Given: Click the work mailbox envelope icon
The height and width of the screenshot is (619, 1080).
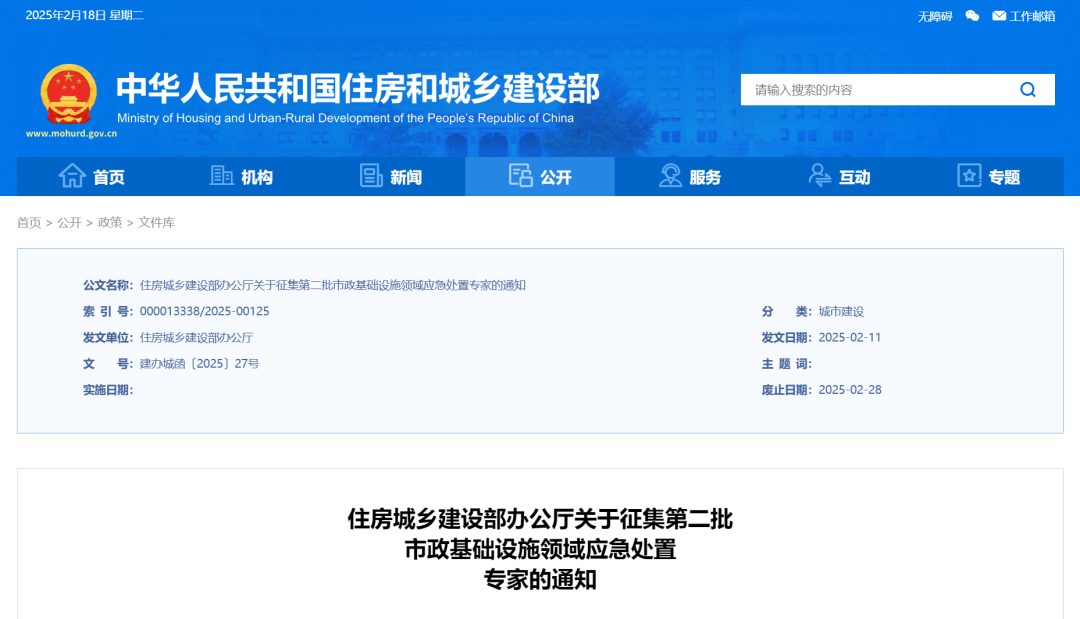Looking at the screenshot, I should (999, 16).
